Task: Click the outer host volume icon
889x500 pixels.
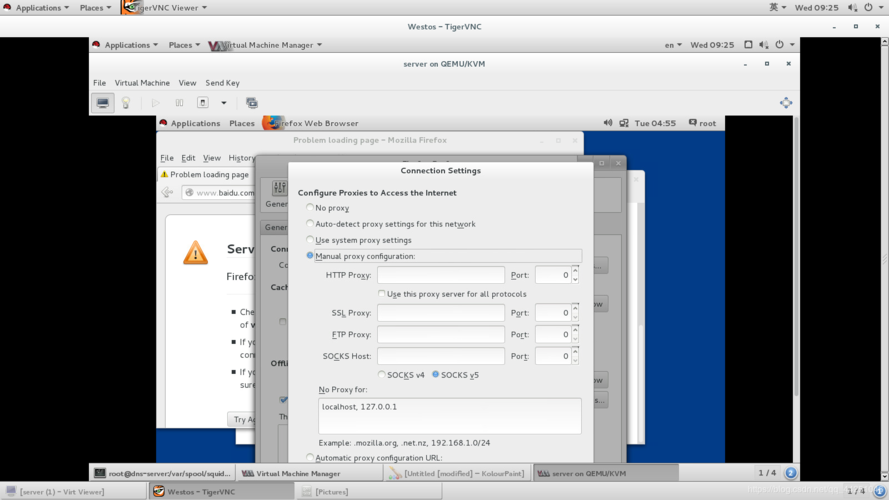Action: (852, 7)
